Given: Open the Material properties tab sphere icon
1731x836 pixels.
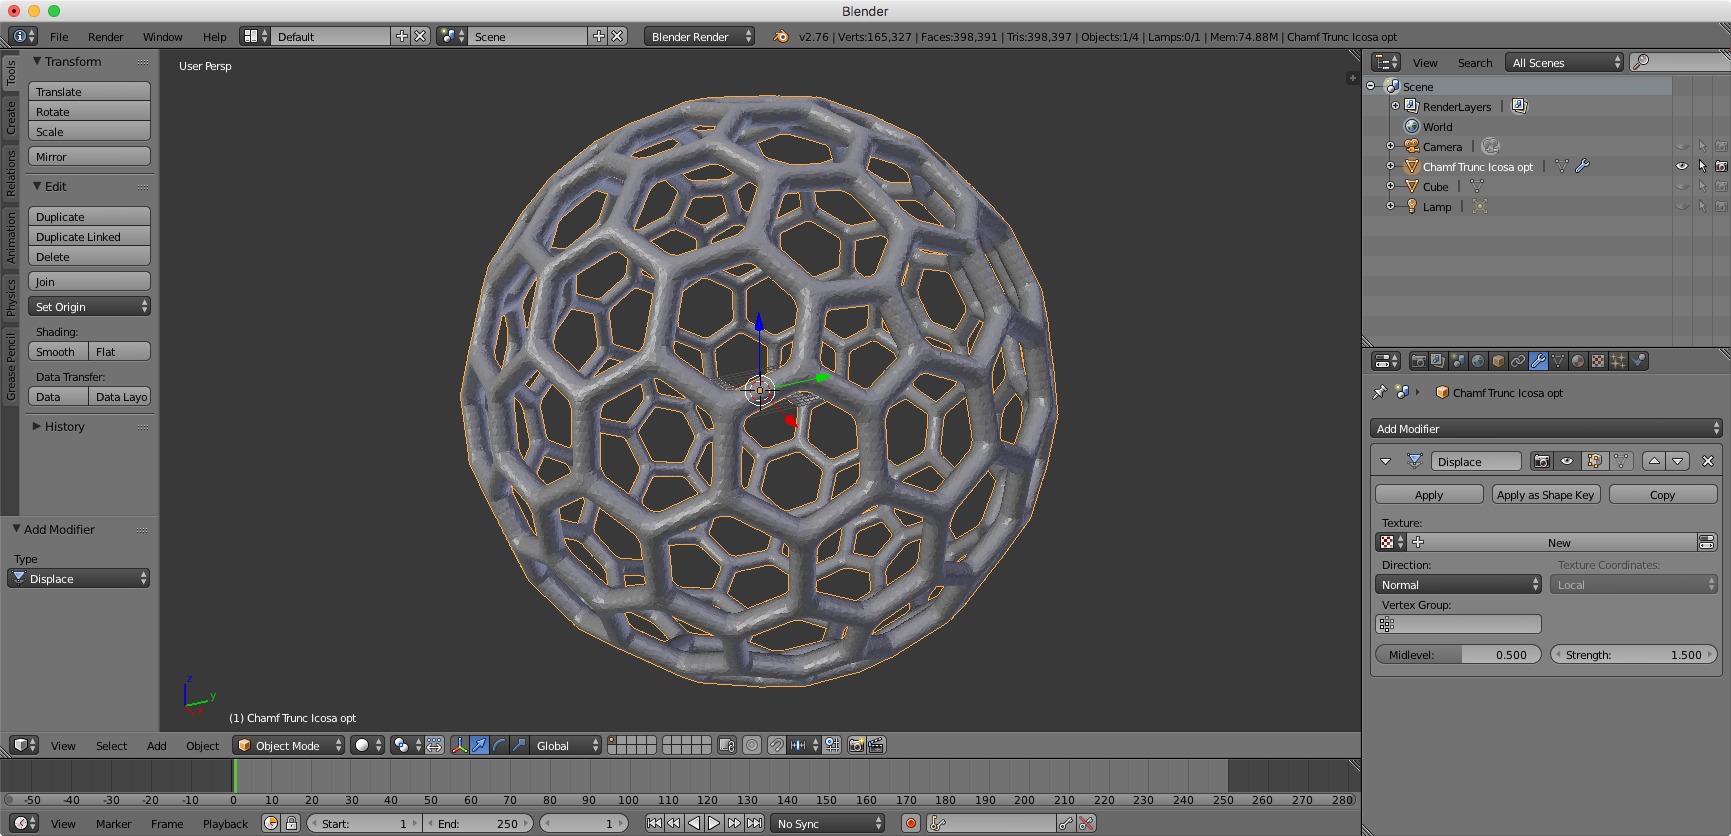Looking at the screenshot, I should [x=1578, y=361].
